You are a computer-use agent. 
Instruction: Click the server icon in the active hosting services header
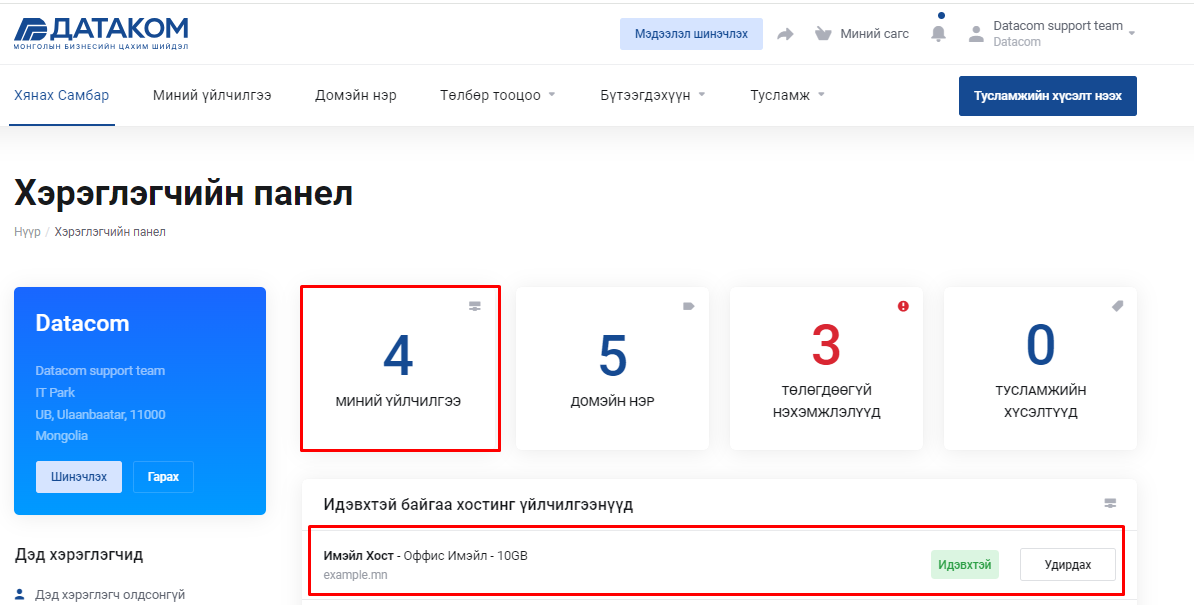[1110, 504]
